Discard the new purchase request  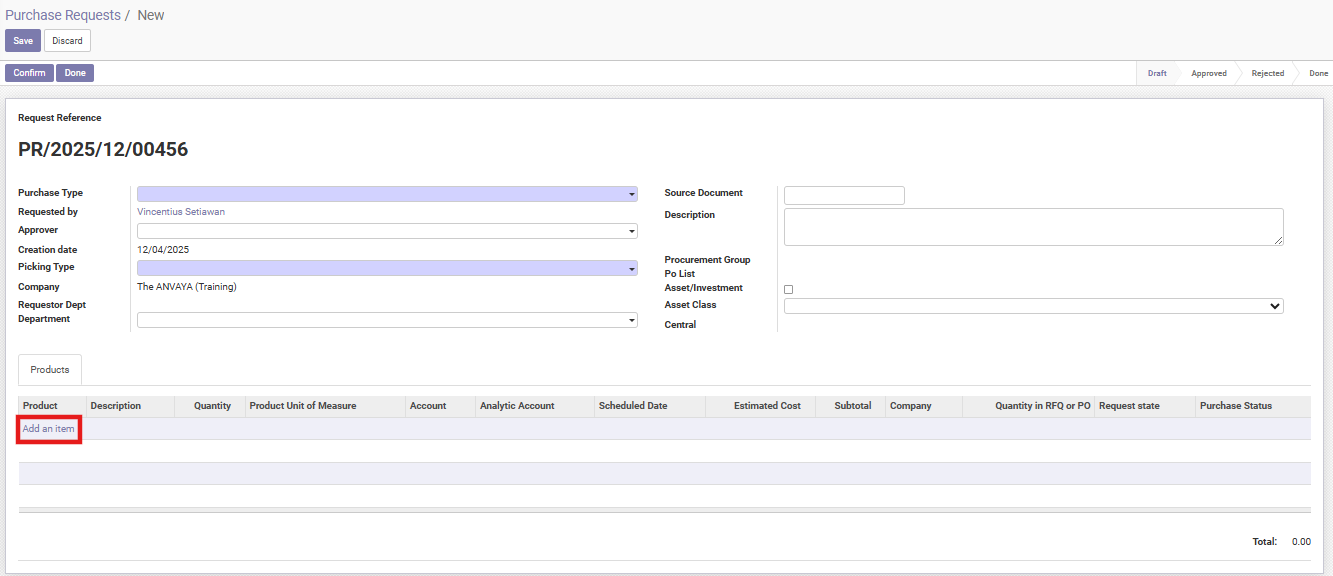click(67, 41)
